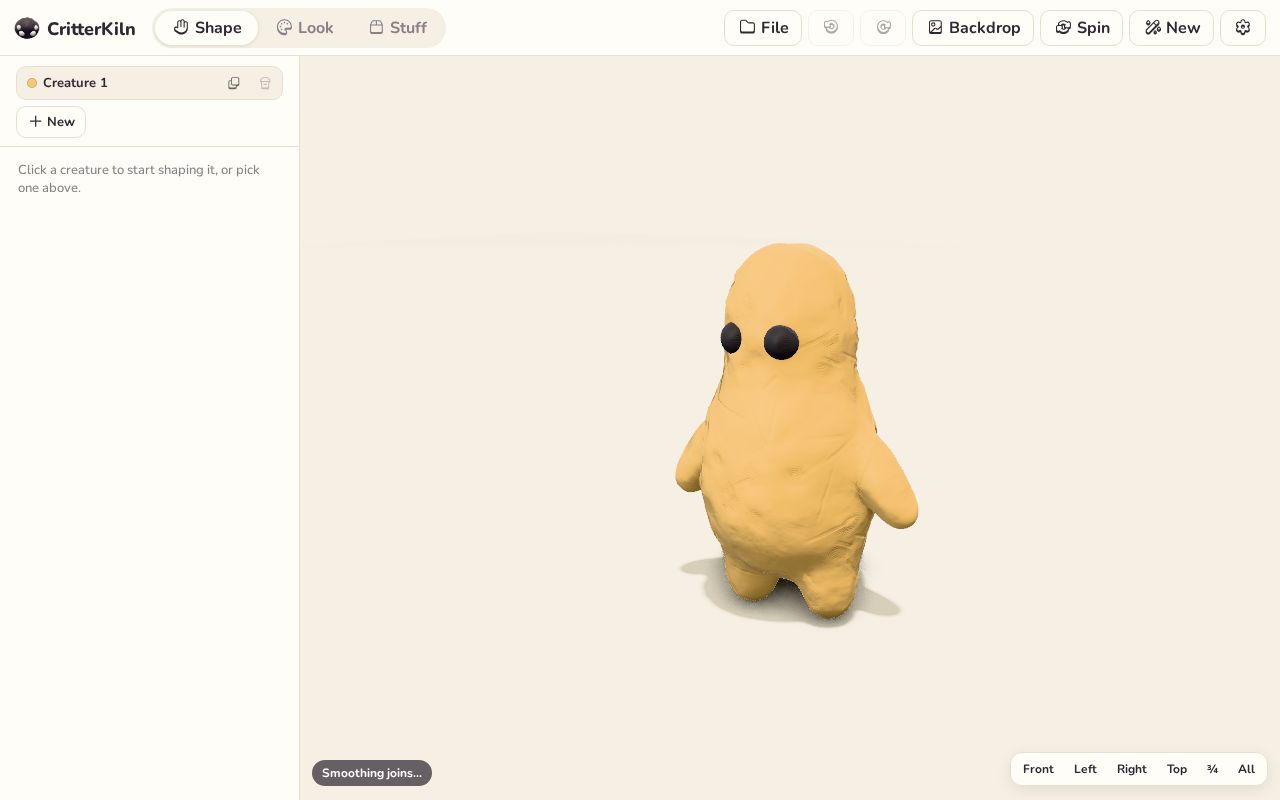Viewport: 1280px width, 800px height.
Task: Open settings with the gear icon
Action: pos(1243,28)
